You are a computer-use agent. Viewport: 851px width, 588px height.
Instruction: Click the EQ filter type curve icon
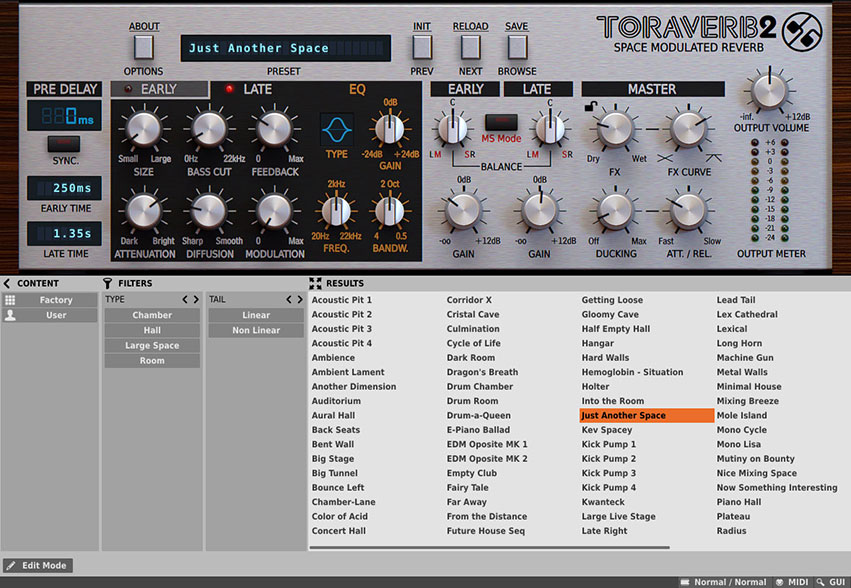[336, 129]
